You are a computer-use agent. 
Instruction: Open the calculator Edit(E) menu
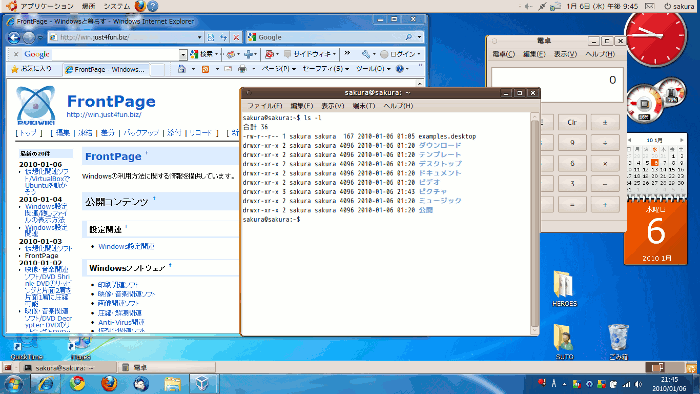[x=534, y=54]
